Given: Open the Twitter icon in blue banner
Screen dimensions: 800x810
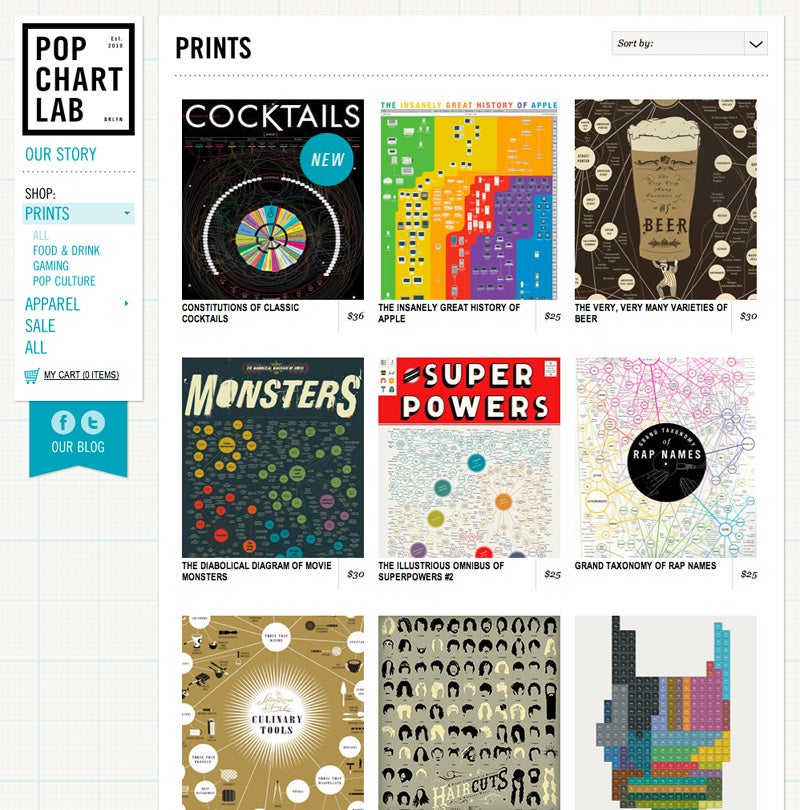Looking at the screenshot, I should tap(93, 423).
